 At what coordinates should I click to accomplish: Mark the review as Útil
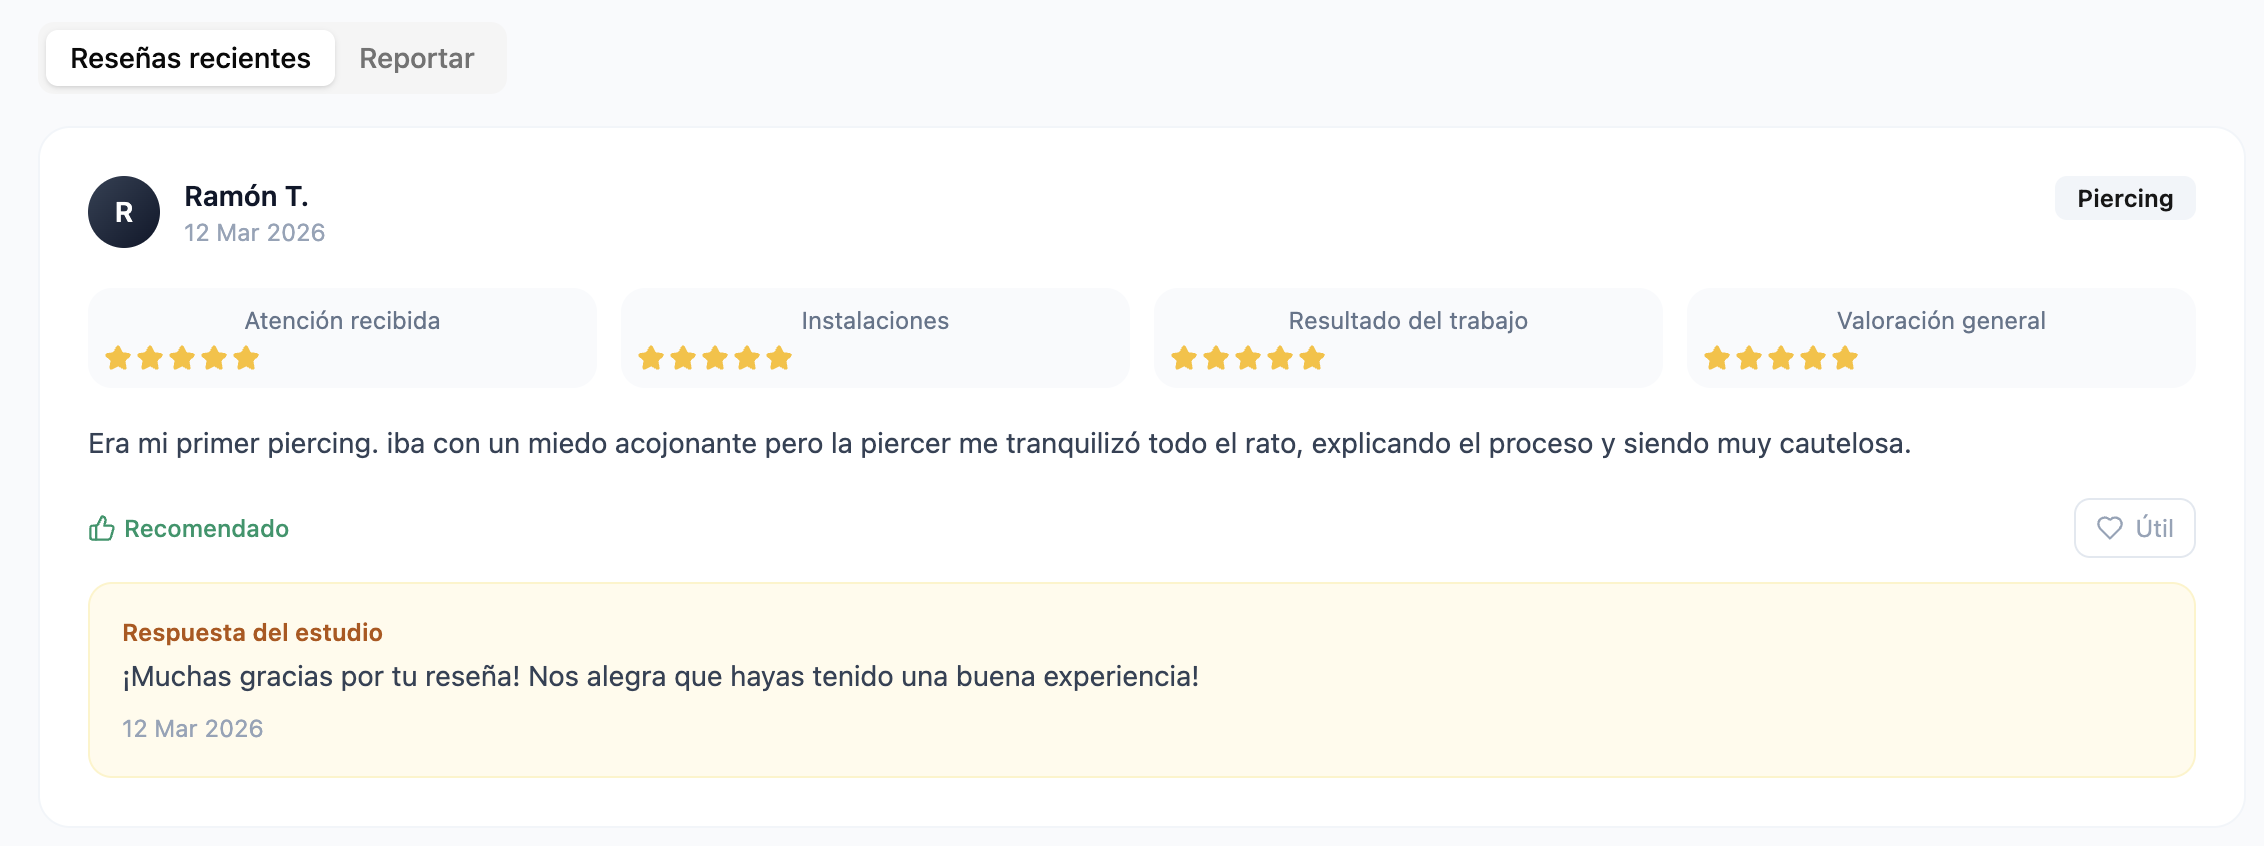click(2134, 528)
